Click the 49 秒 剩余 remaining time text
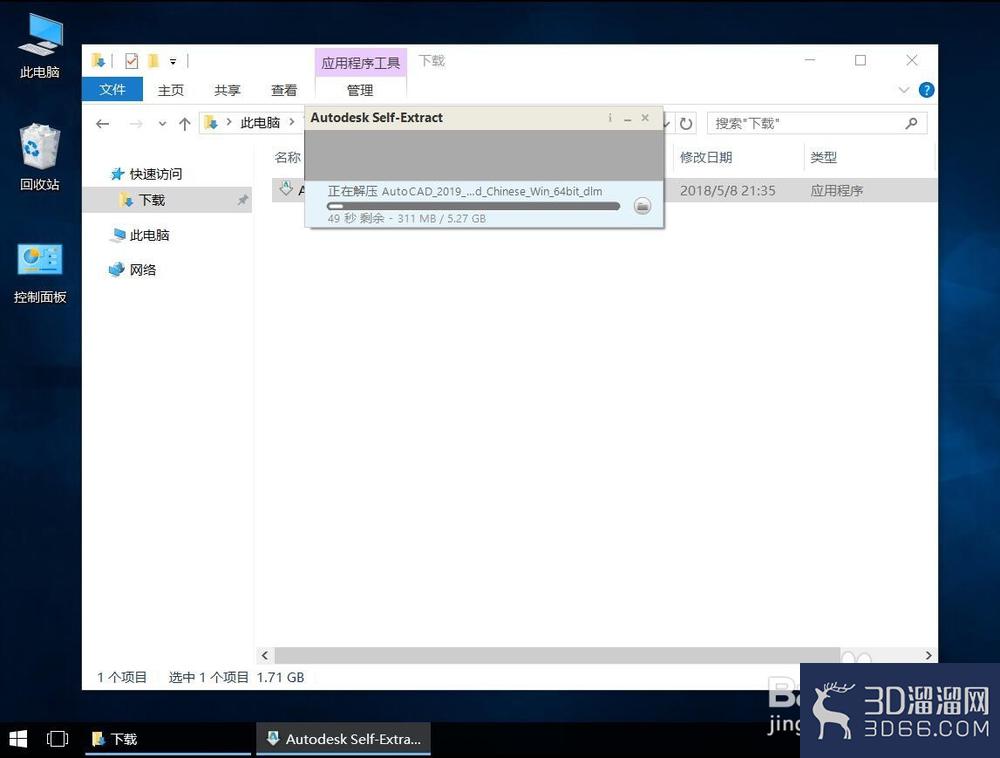 point(356,219)
